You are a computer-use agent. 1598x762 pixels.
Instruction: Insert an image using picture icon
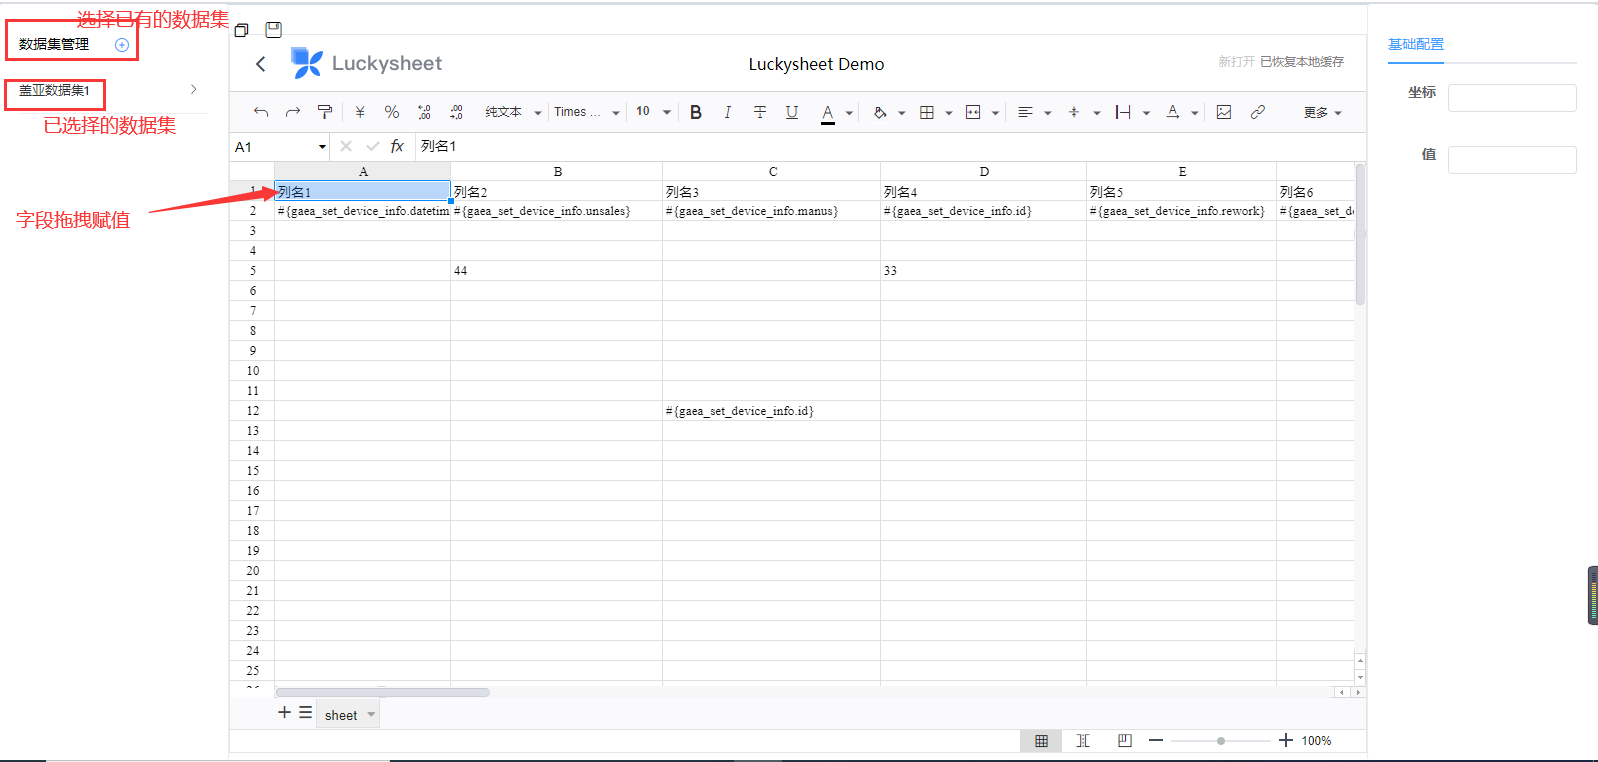pos(1224,112)
